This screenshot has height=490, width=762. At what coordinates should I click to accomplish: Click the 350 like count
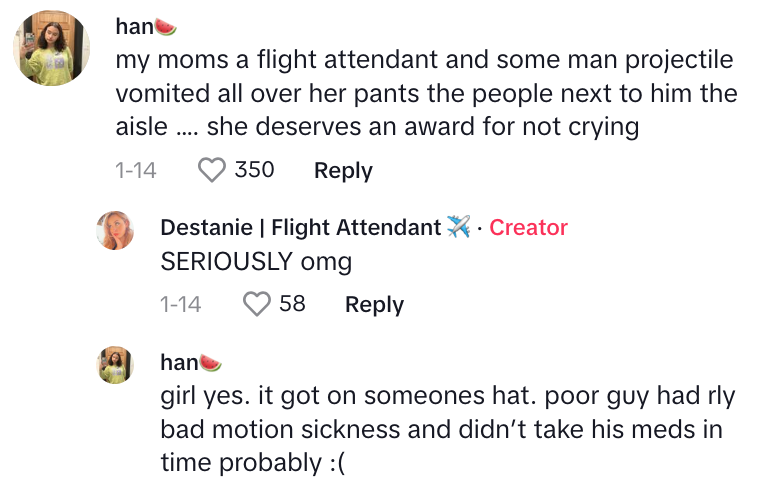point(254,170)
